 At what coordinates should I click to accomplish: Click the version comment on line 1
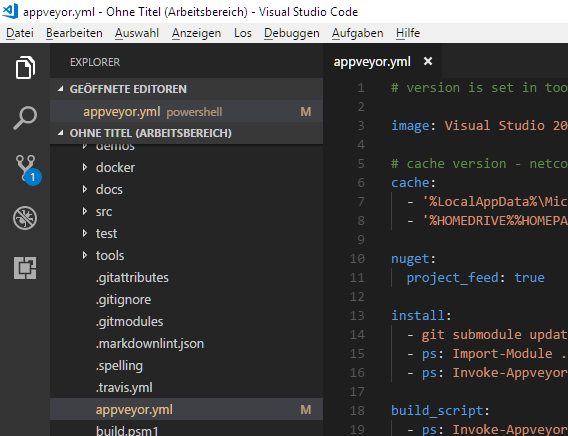click(x=479, y=88)
